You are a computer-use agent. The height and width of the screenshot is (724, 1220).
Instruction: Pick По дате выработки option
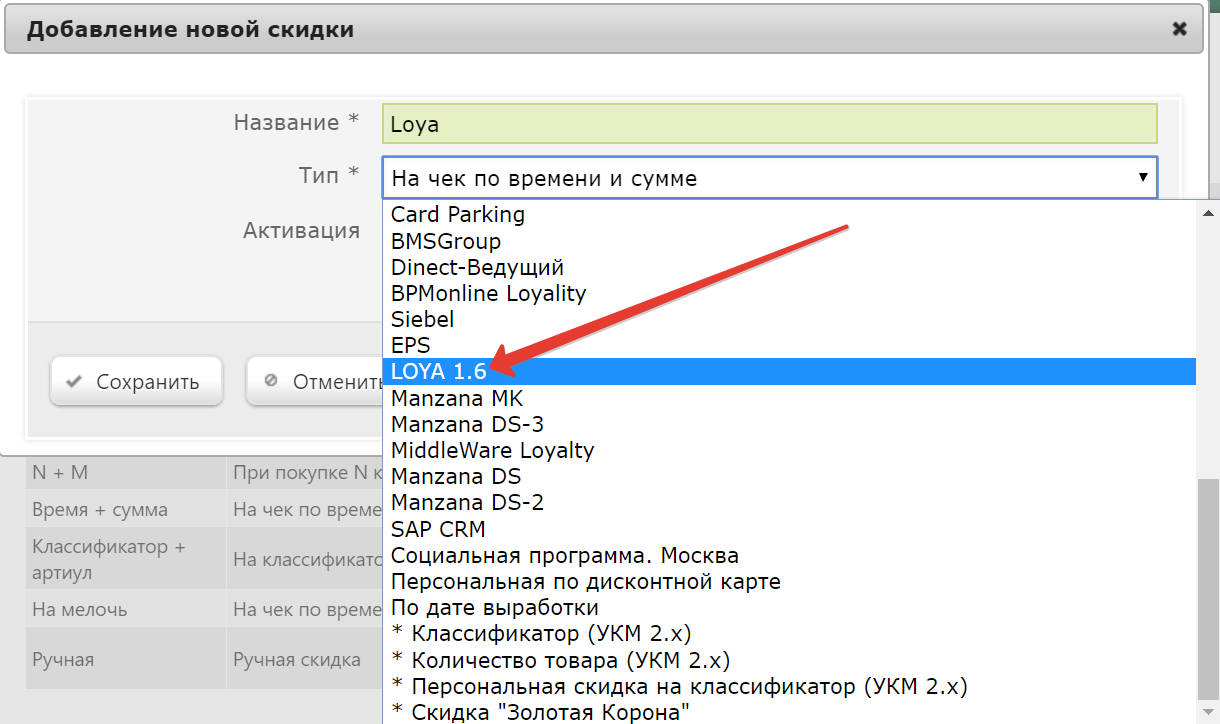click(790, 606)
